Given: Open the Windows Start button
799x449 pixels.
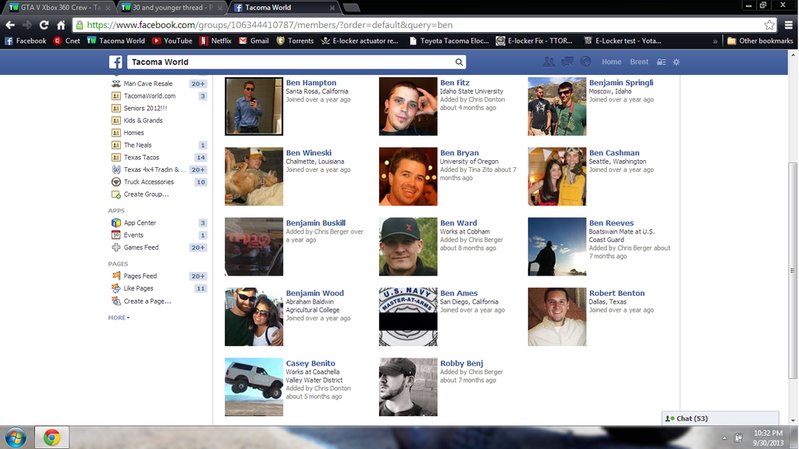Looking at the screenshot, I should pos(15,438).
